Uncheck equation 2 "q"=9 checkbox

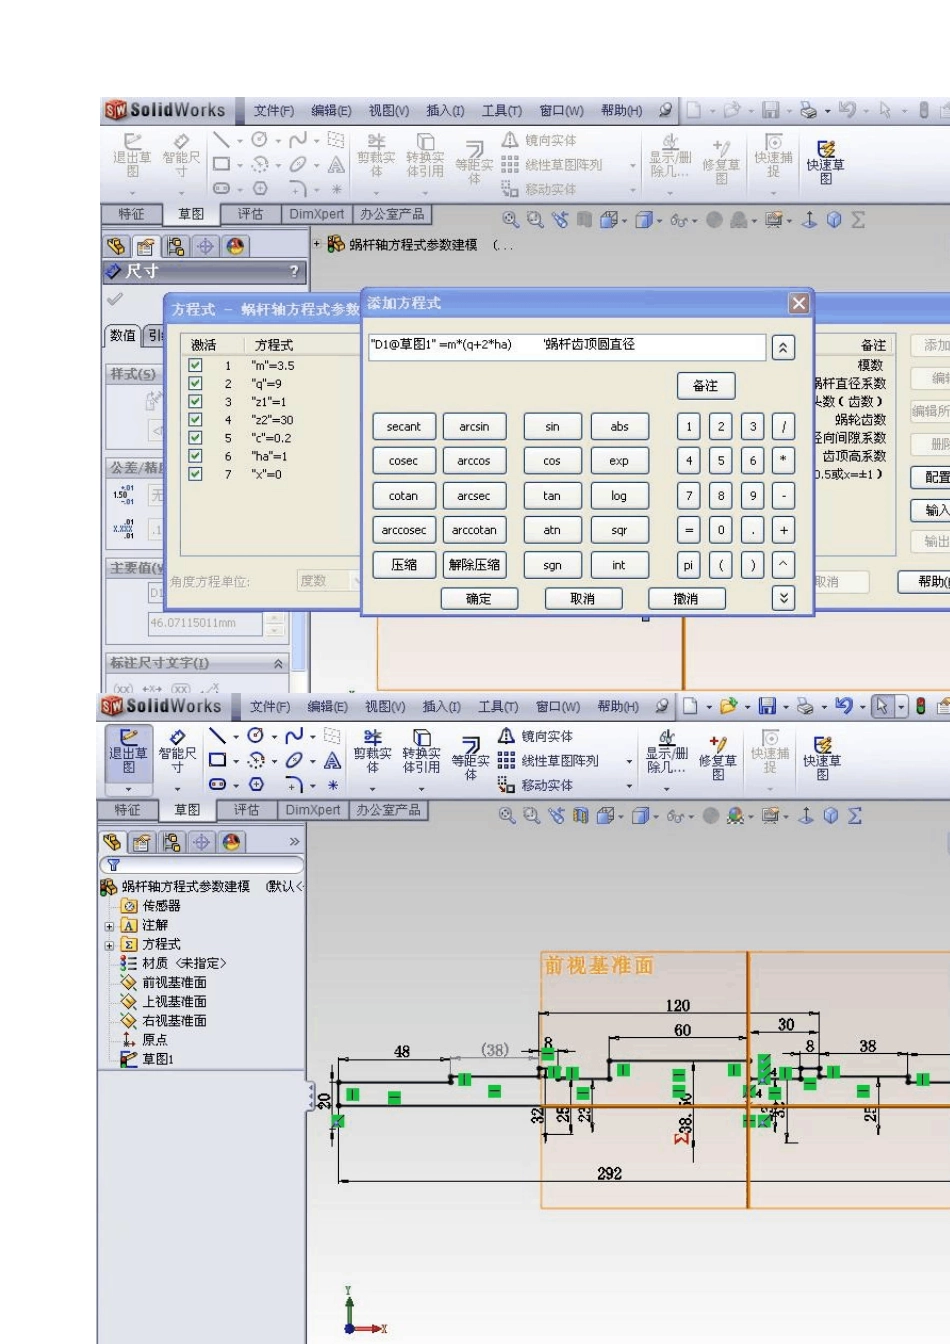[x=195, y=383]
